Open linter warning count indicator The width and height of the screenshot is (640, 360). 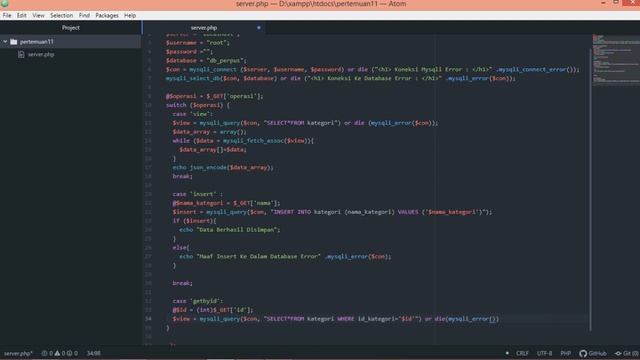pos(60,353)
